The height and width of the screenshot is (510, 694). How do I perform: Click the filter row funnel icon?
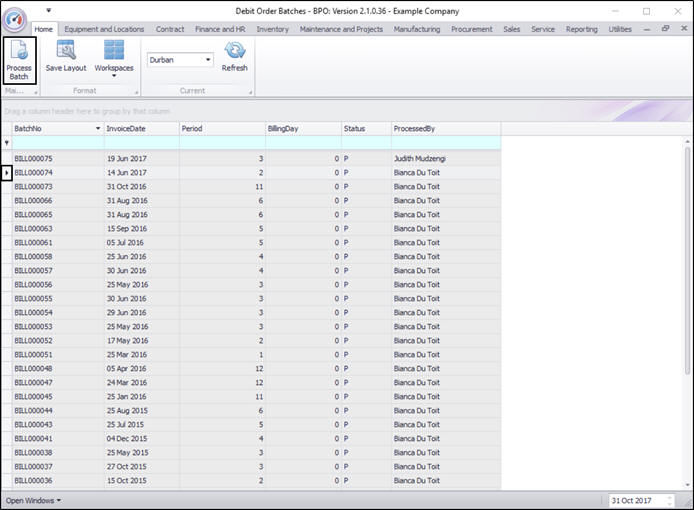pos(6,143)
